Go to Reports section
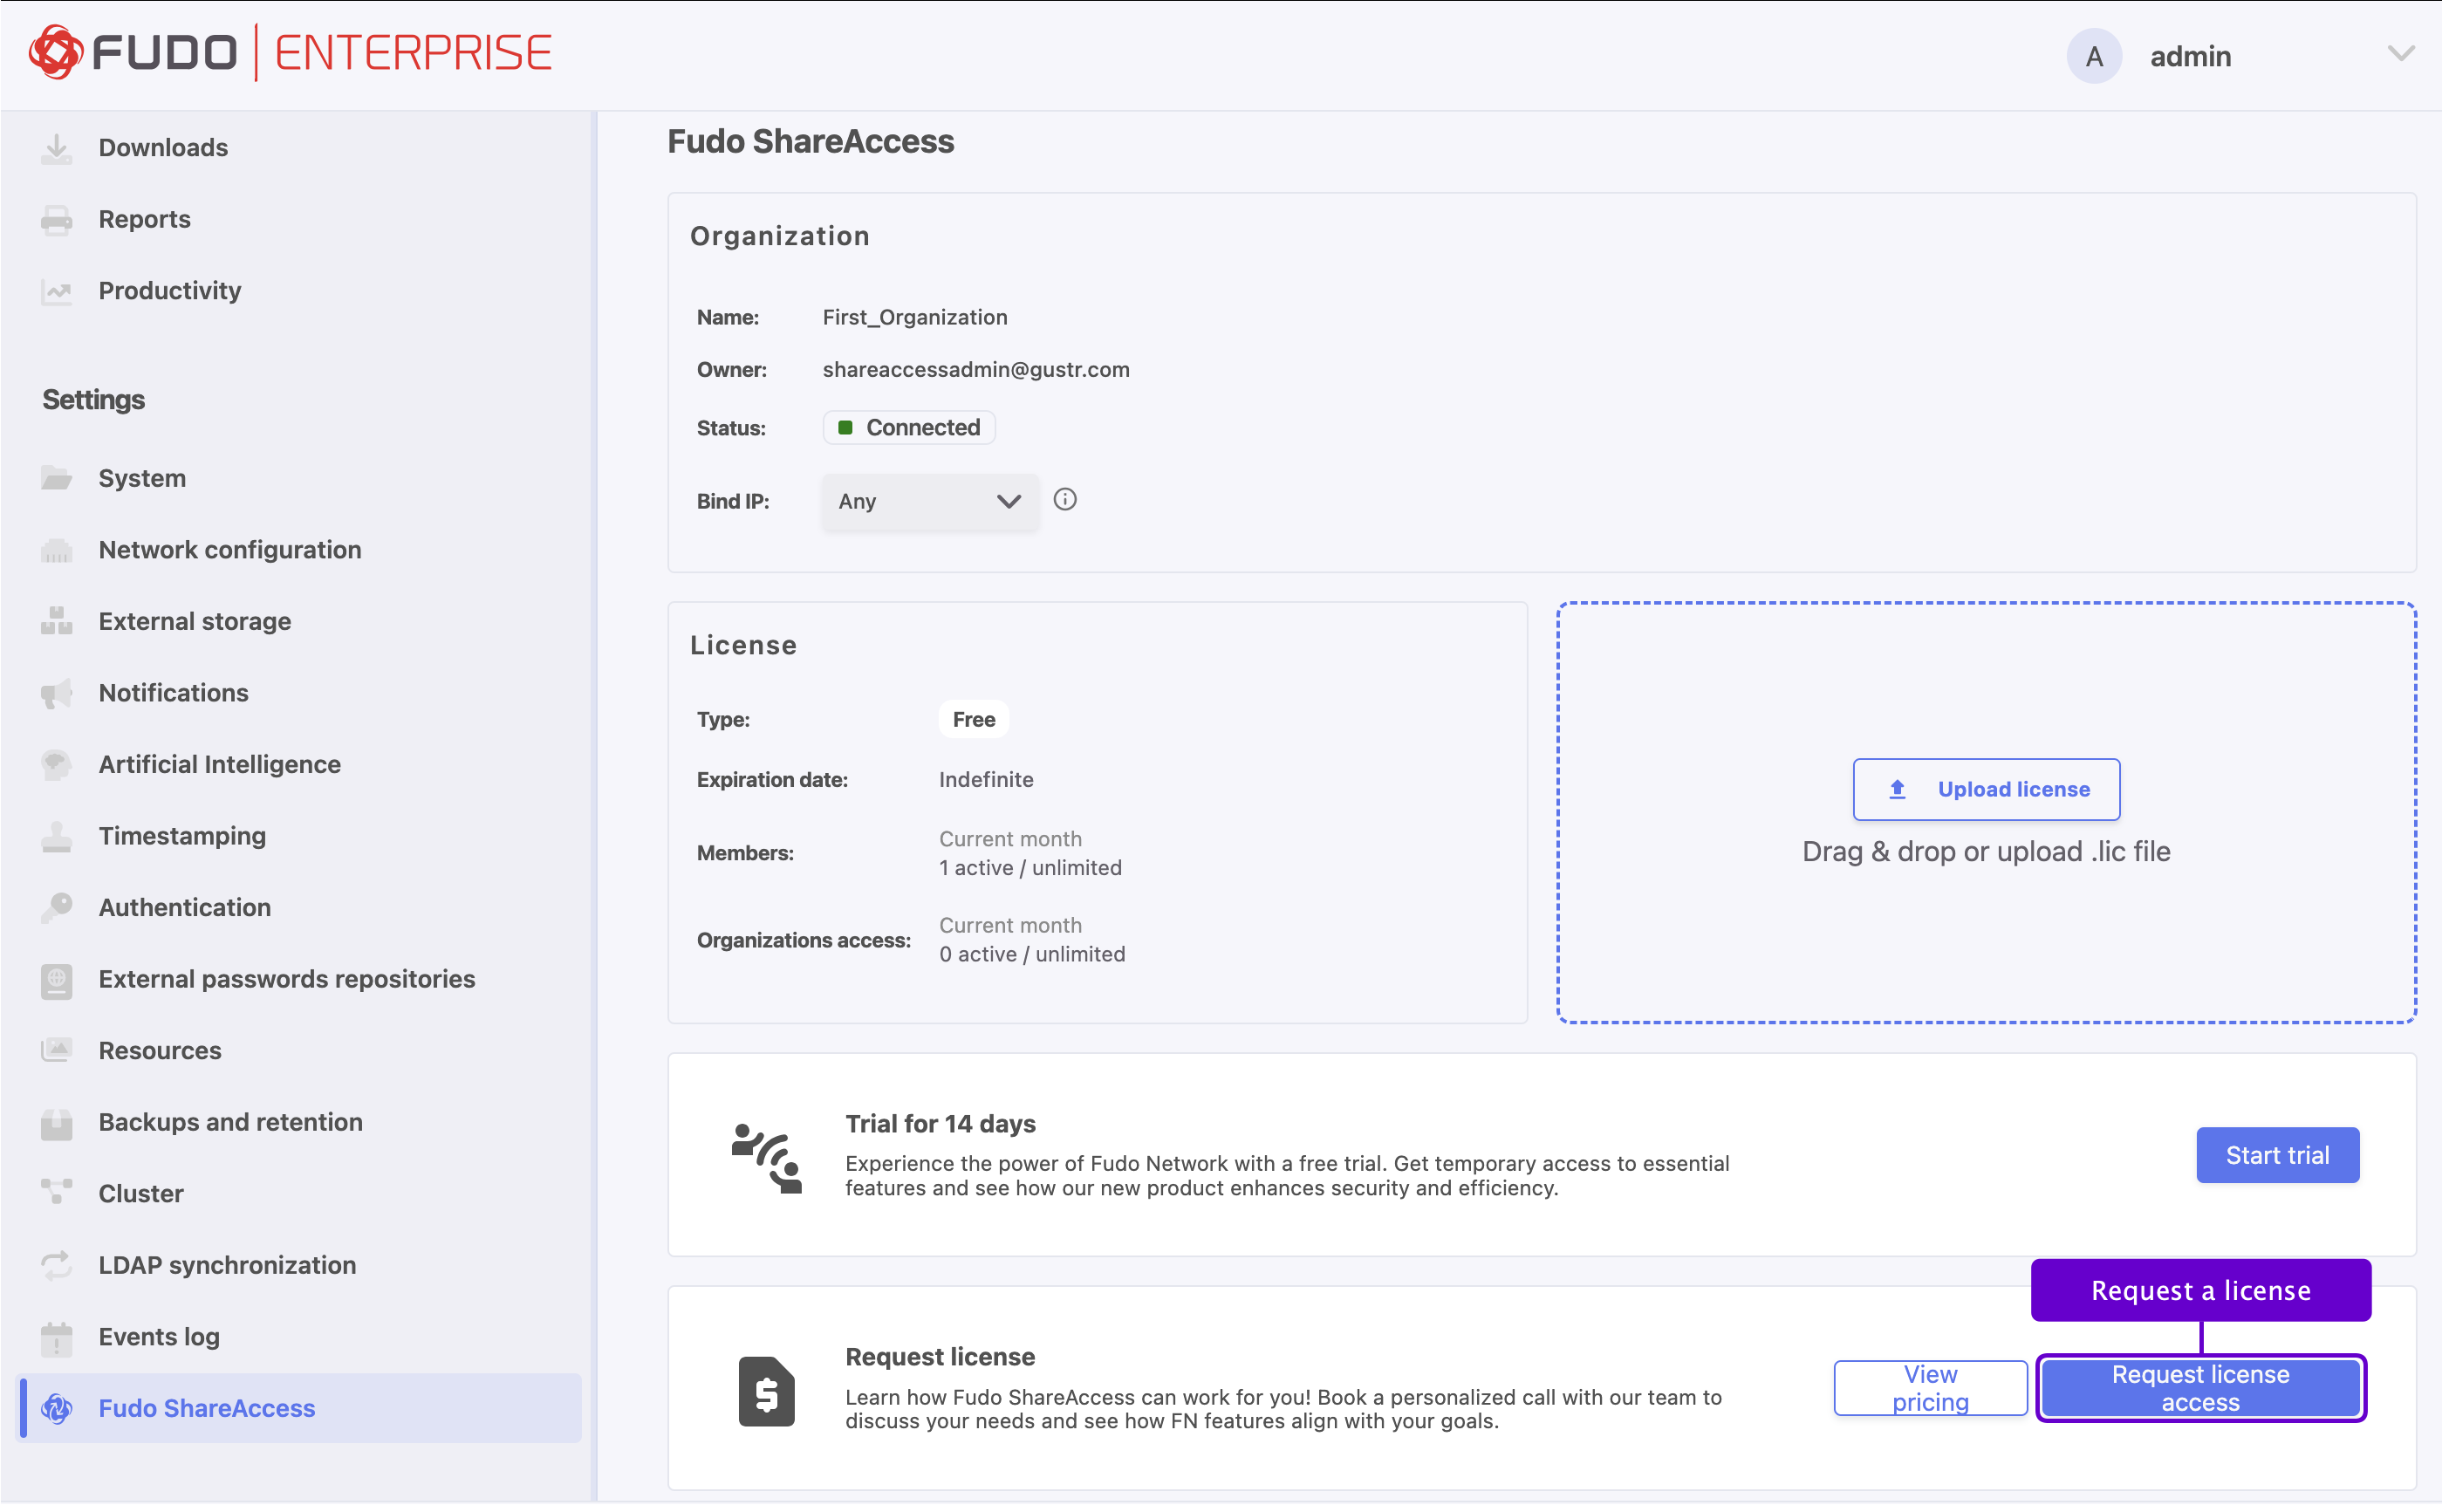 (145, 220)
